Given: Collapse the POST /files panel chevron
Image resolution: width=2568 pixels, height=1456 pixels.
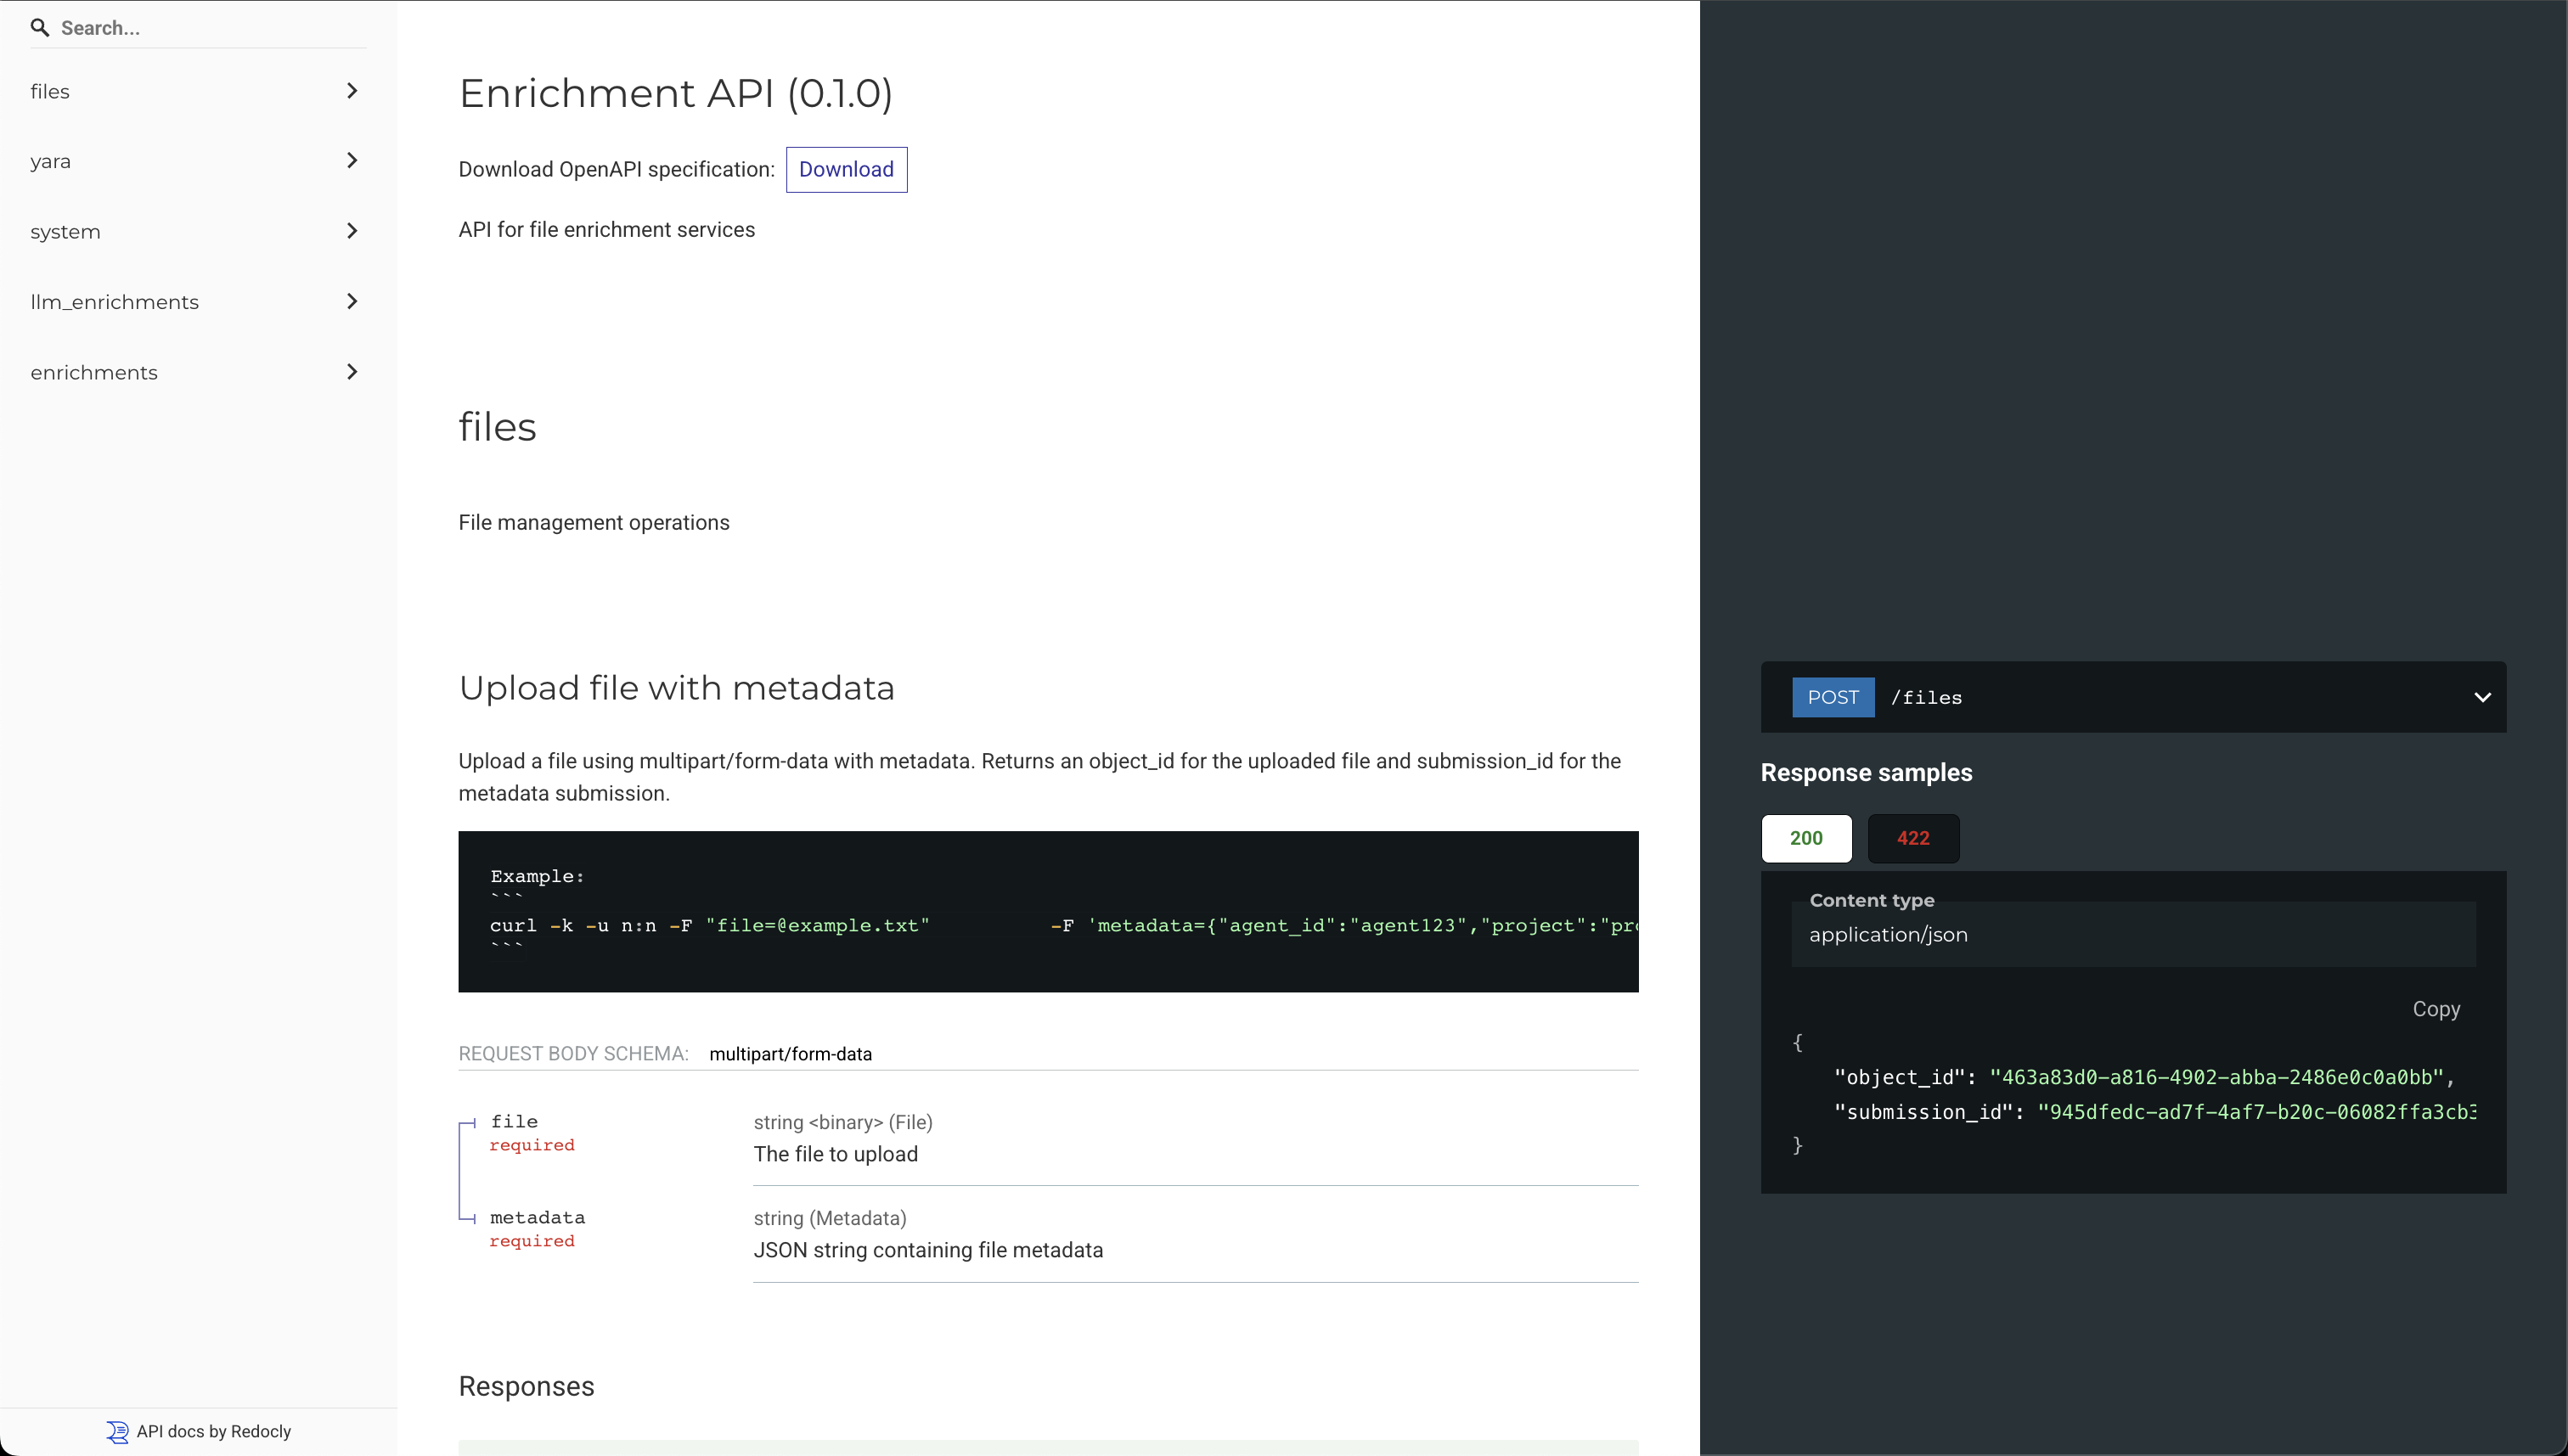Looking at the screenshot, I should [x=2483, y=697].
